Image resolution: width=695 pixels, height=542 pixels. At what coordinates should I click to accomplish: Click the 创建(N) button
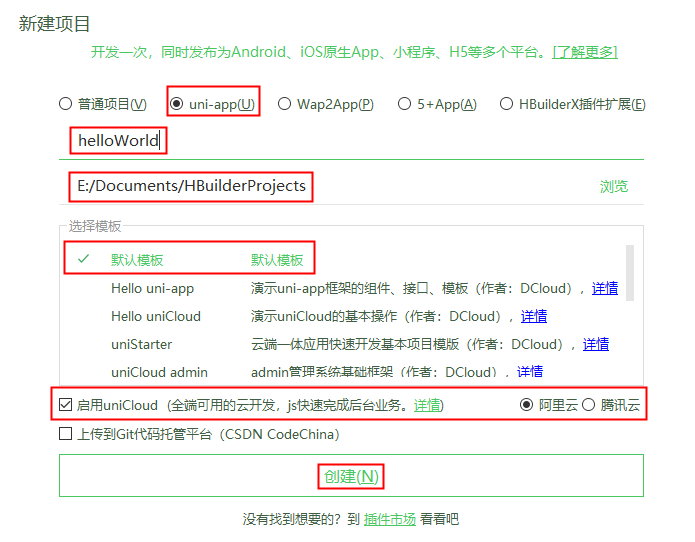[x=351, y=476]
